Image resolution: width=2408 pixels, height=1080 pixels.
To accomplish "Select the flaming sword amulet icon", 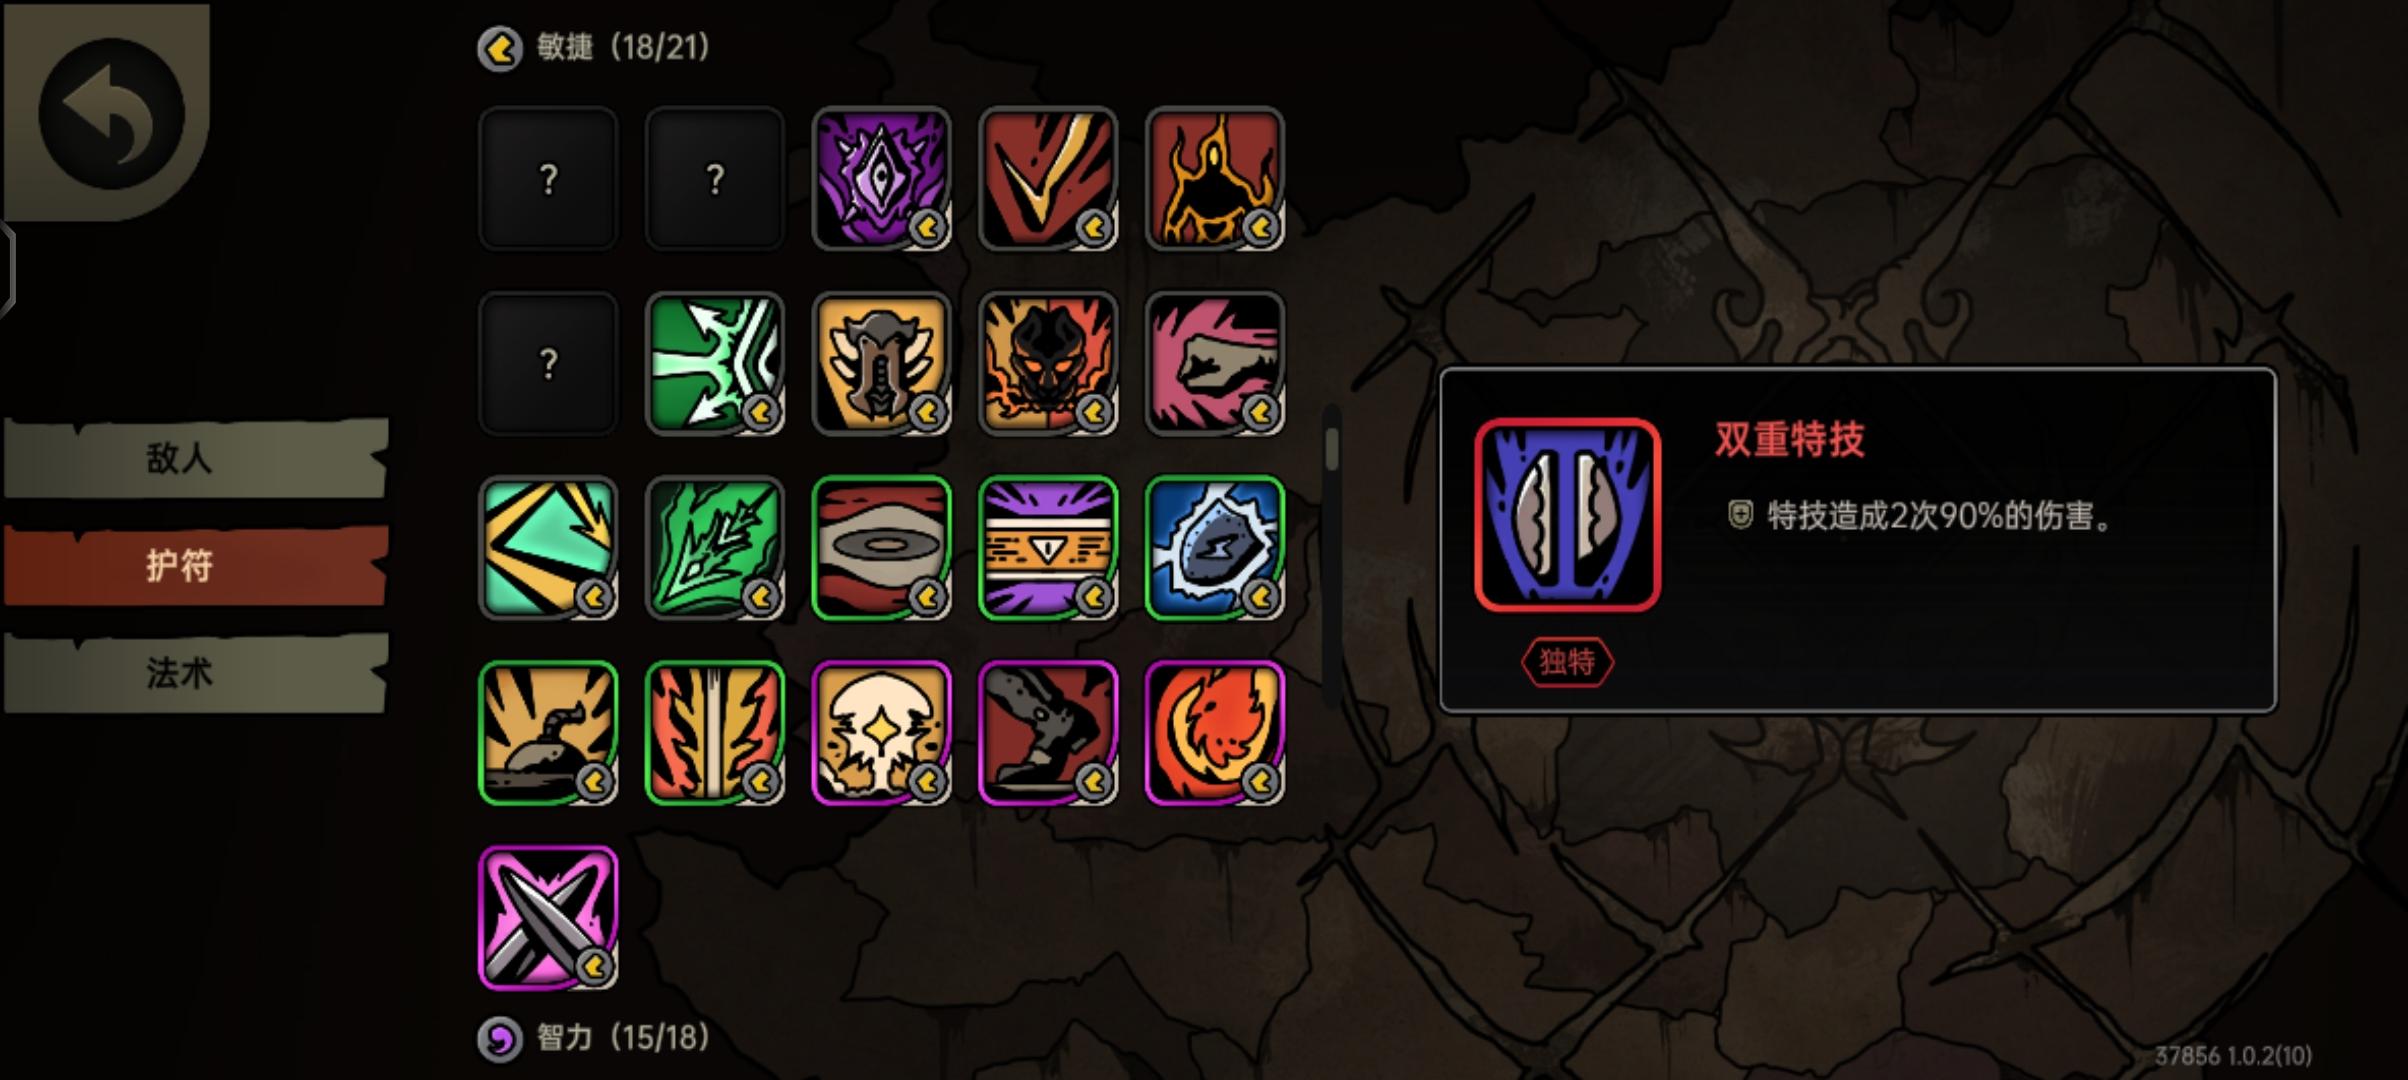I will tap(714, 733).
